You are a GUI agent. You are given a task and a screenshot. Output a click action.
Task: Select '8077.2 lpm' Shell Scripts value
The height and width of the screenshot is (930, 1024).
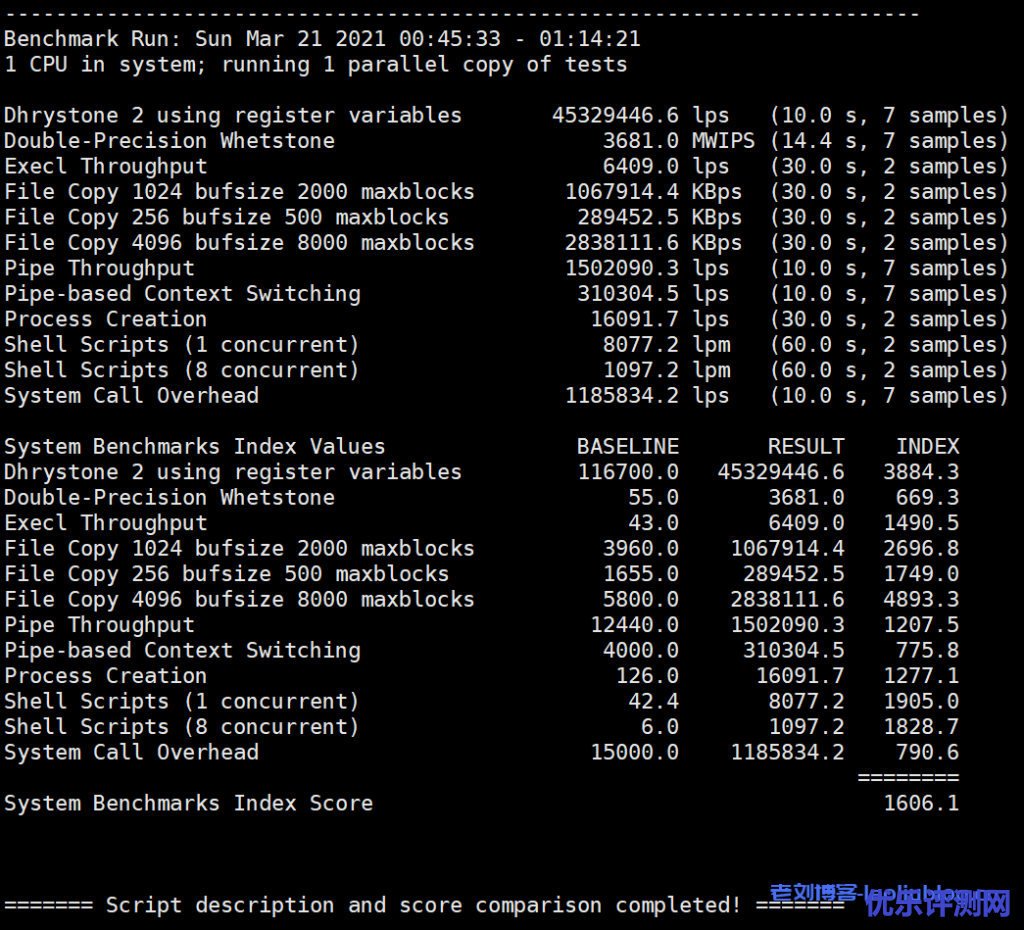click(666, 345)
